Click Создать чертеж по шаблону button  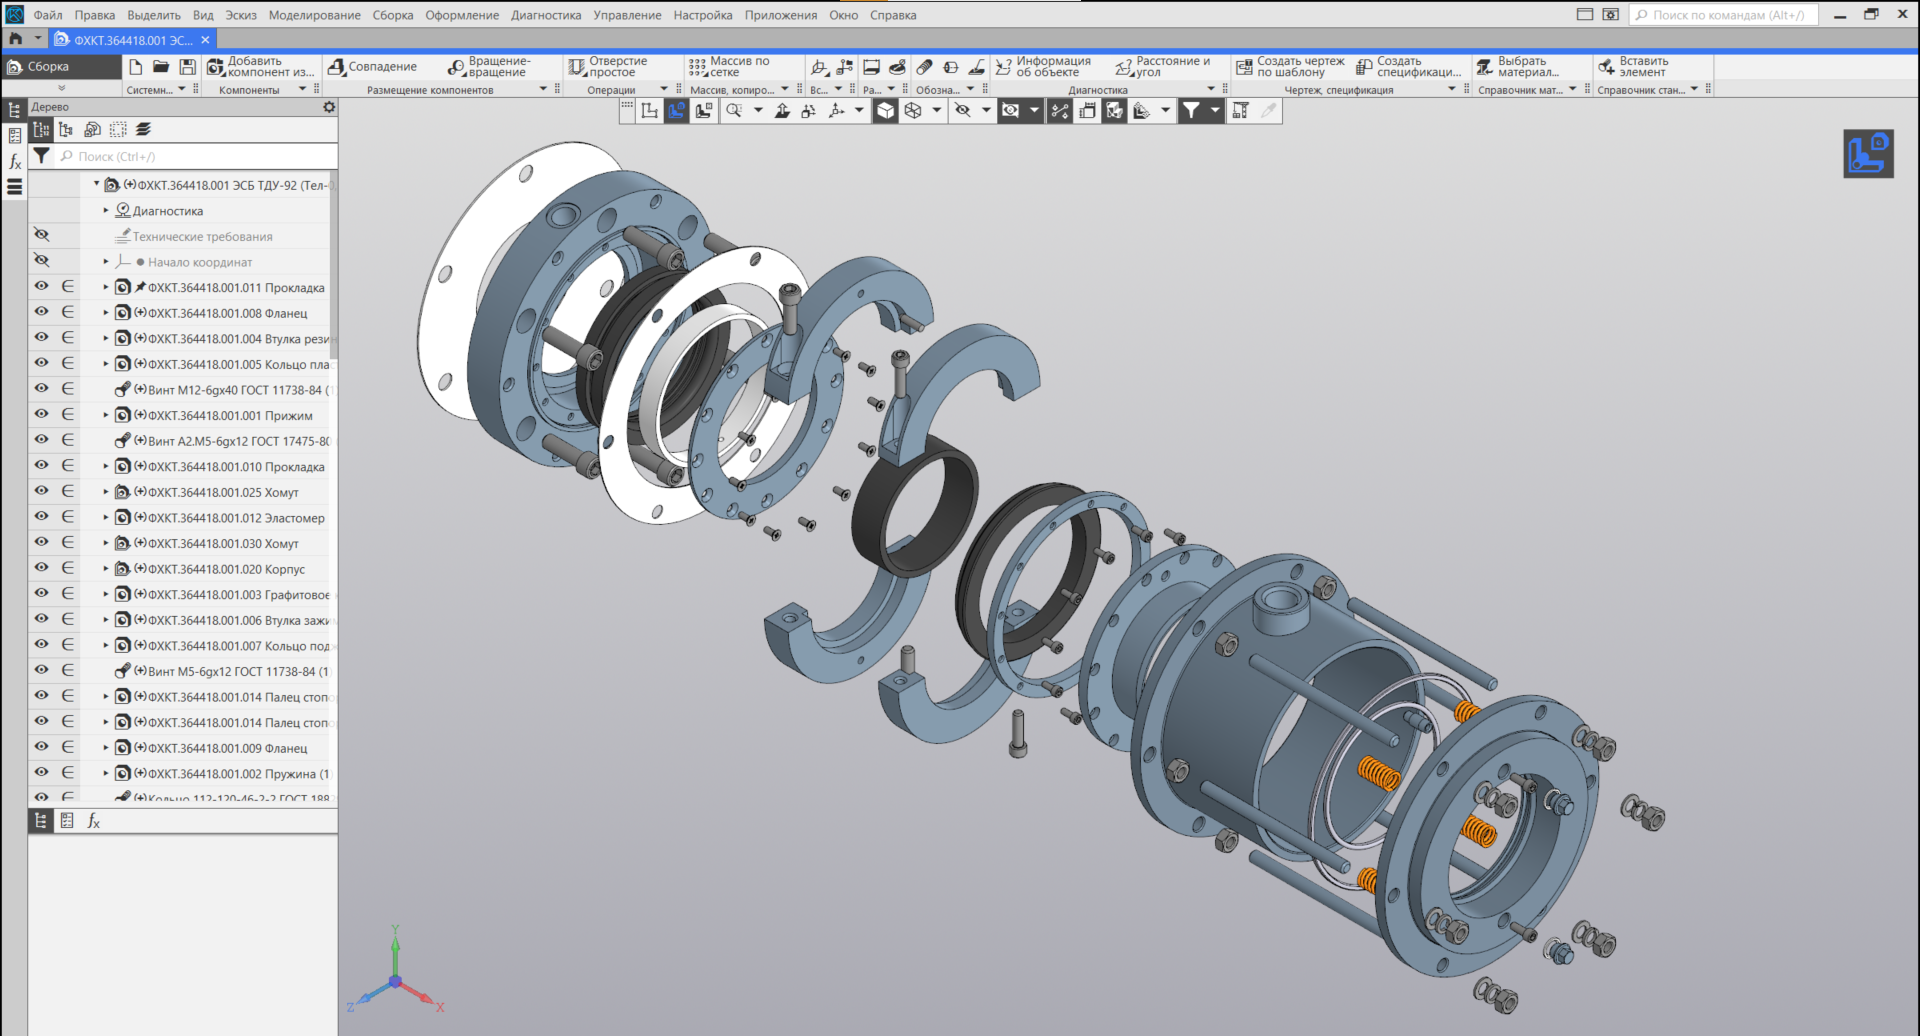[x=1290, y=67]
